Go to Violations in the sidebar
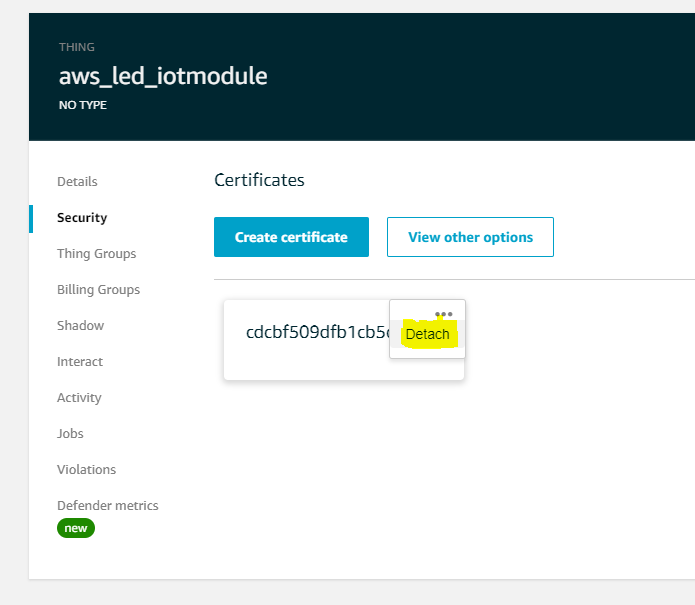695x605 pixels. [x=86, y=470]
